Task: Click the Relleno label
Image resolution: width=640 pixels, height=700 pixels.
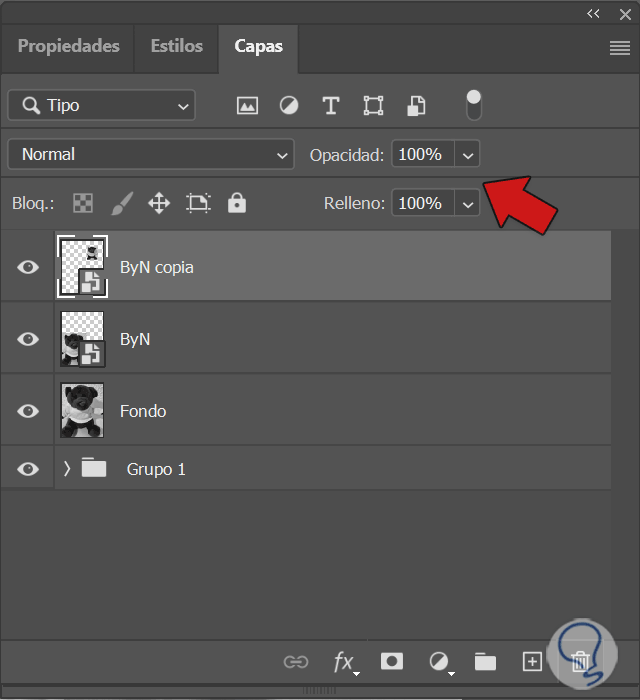Action: point(354,204)
